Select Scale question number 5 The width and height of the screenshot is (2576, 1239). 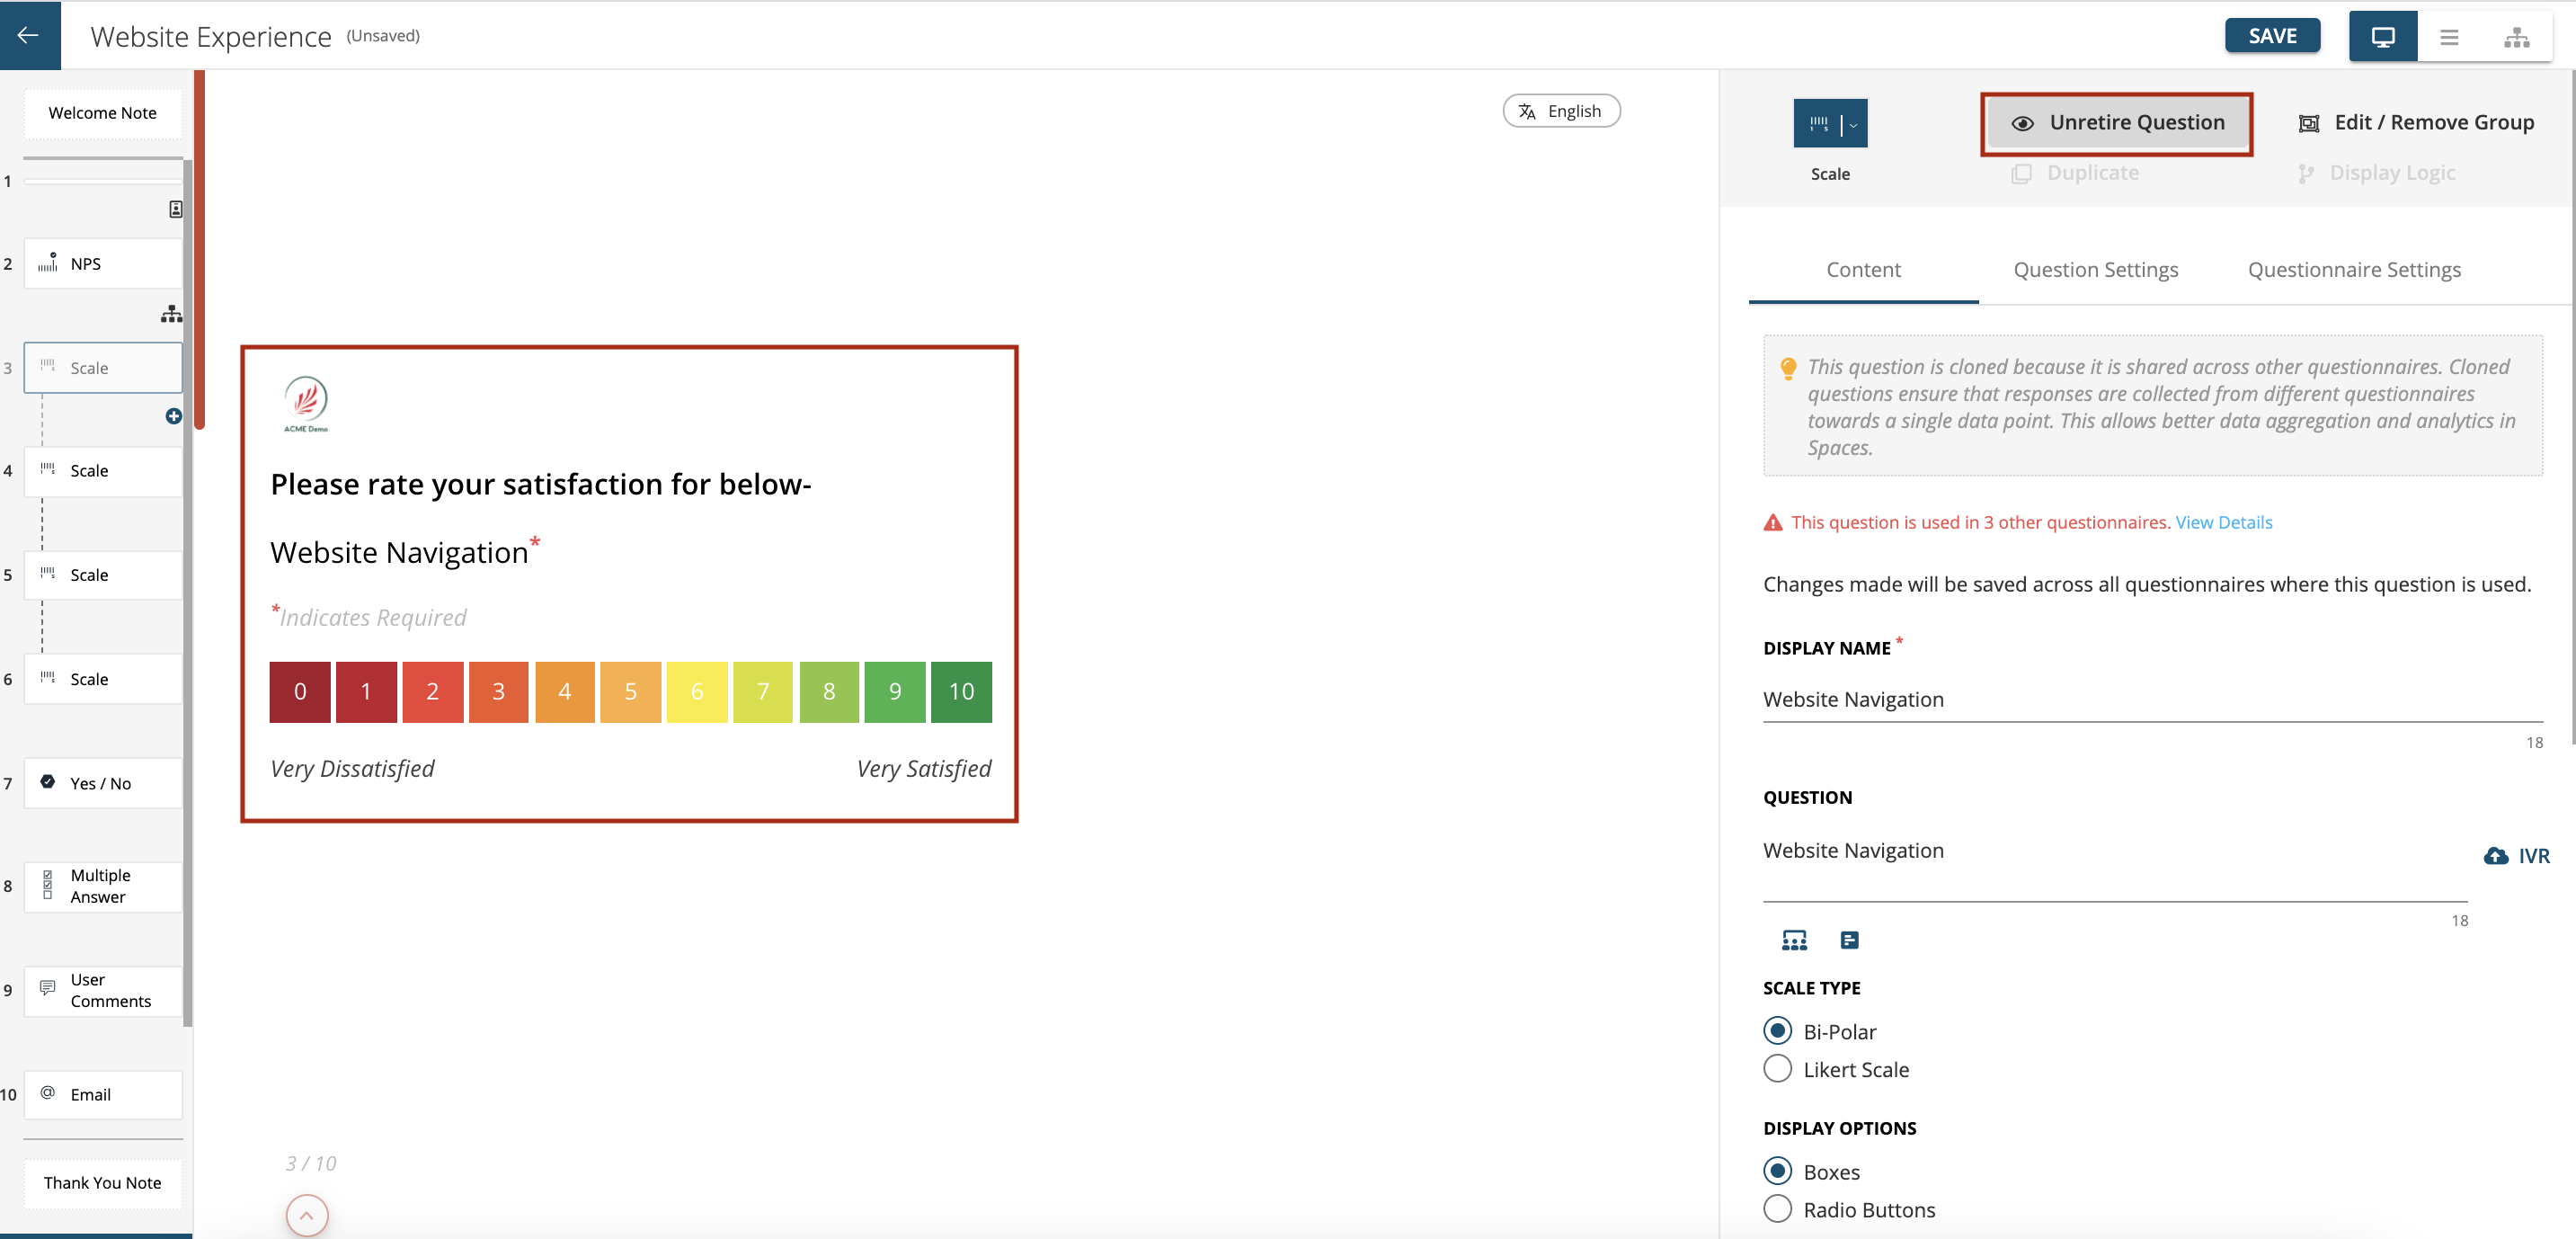tap(103, 575)
